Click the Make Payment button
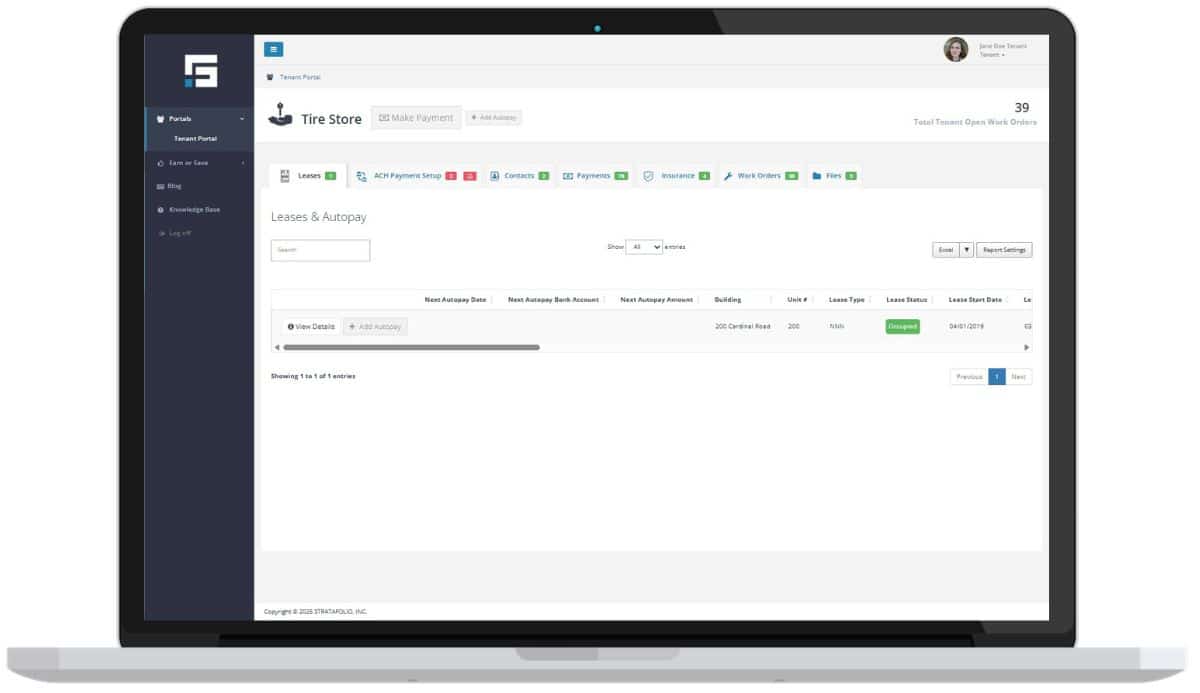The image size is (1200, 693). [x=416, y=118]
